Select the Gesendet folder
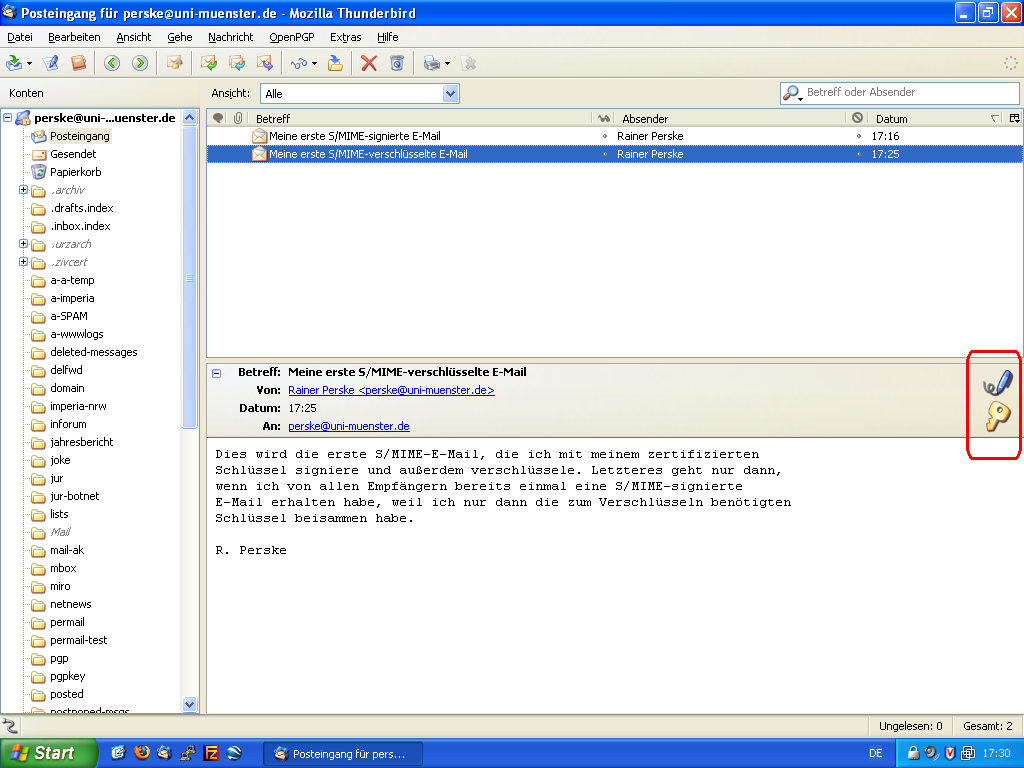This screenshot has height=768, width=1024. (x=73, y=154)
